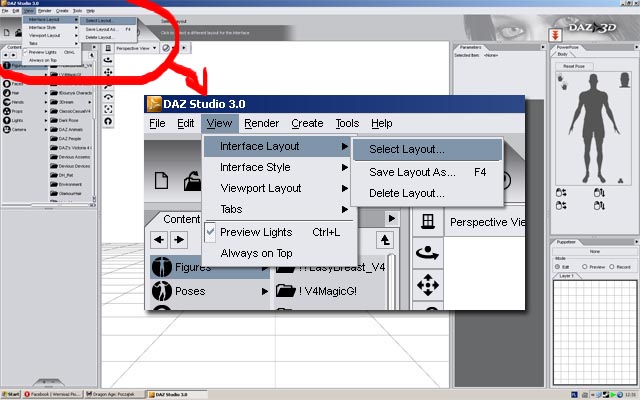Open the DAZ Animals folder in Content list
Image resolution: width=640 pixels, height=400 pixels.
coord(70,129)
